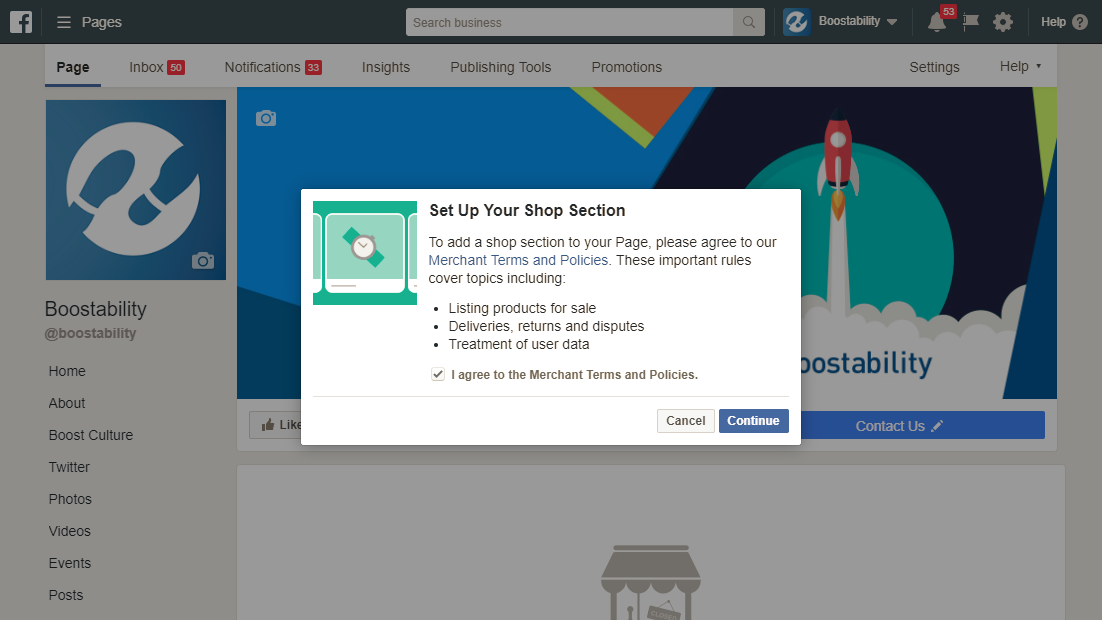Click the Boostability profile picture
The width and height of the screenshot is (1102, 620).
click(x=136, y=190)
